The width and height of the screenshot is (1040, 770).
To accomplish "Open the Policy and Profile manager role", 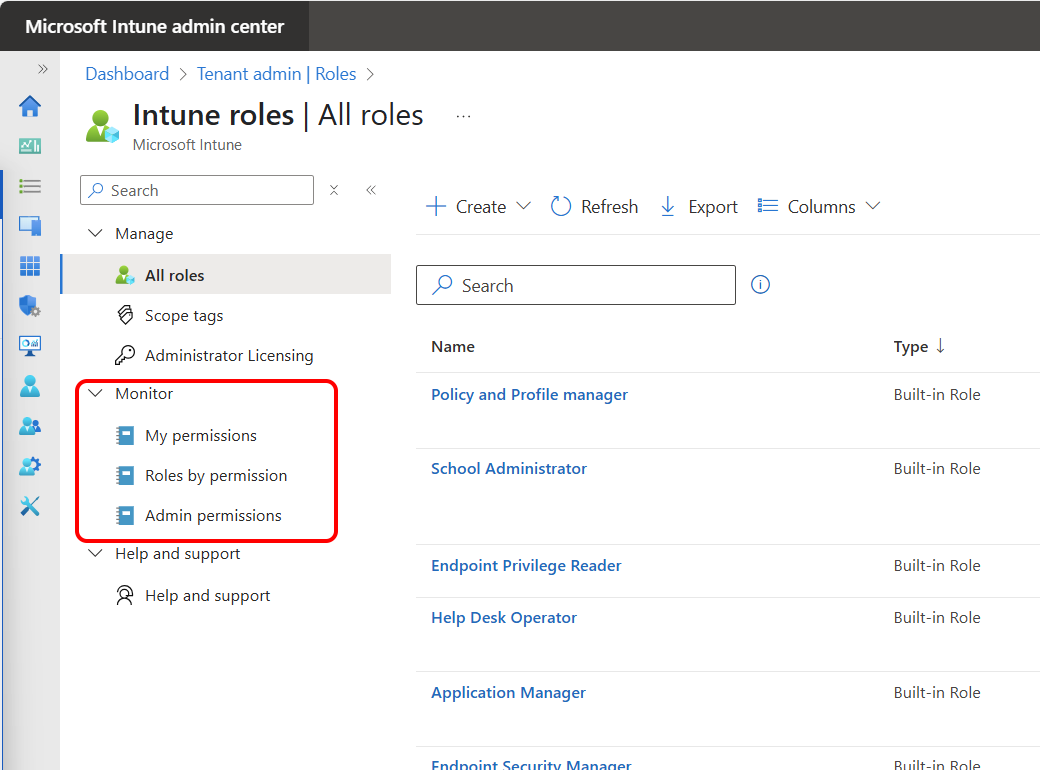I will tap(529, 394).
